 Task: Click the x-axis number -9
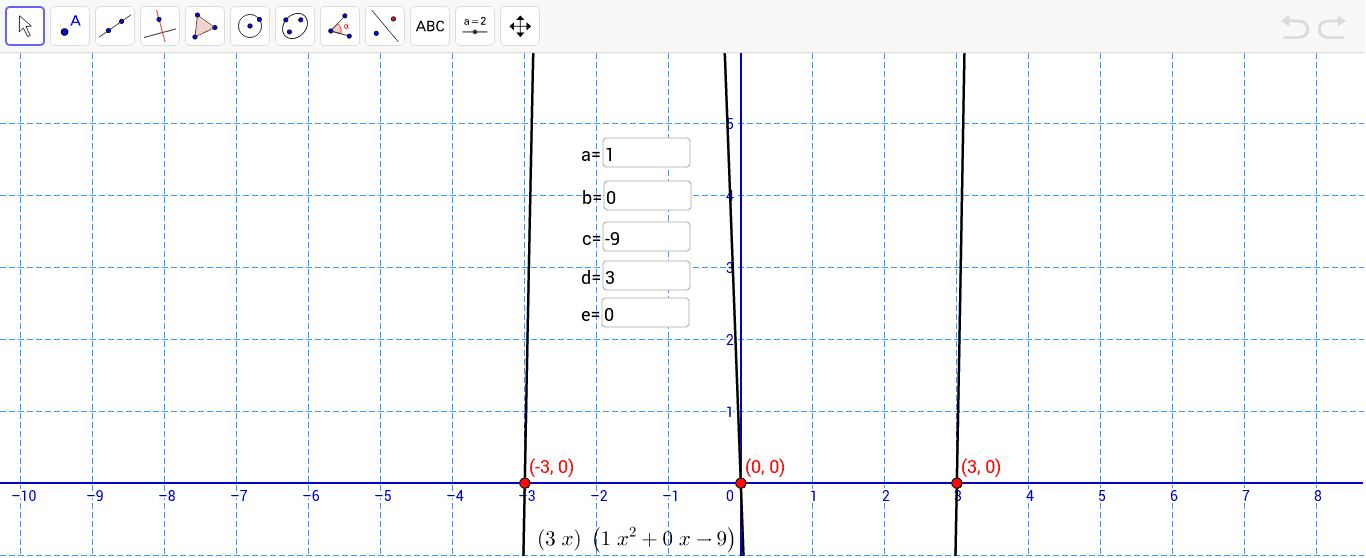(95, 496)
